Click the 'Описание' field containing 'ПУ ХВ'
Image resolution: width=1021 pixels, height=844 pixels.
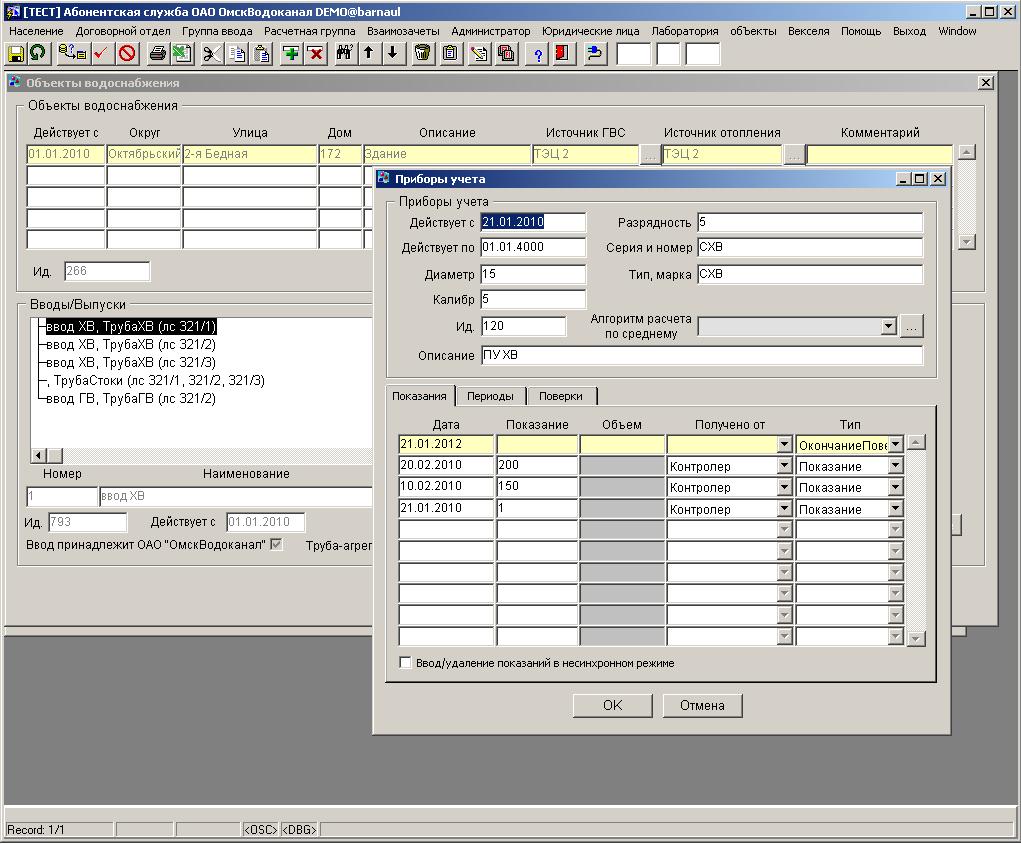[700, 356]
